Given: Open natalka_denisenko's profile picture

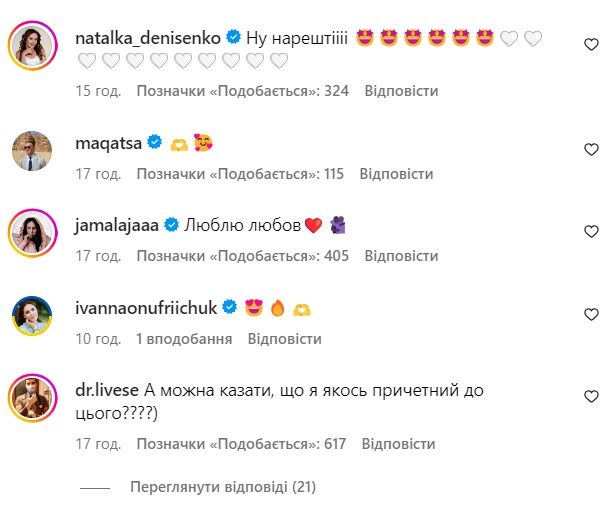Looking at the screenshot, I should pos(31,44).
